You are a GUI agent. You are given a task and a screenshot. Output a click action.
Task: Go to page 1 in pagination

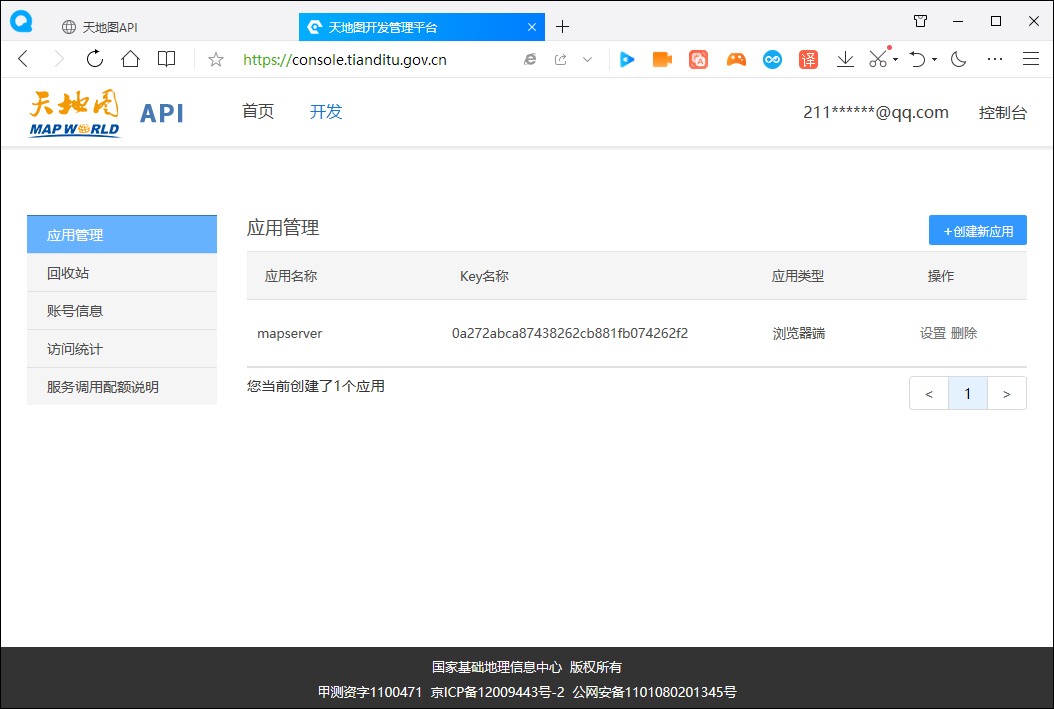coord(967,393)
